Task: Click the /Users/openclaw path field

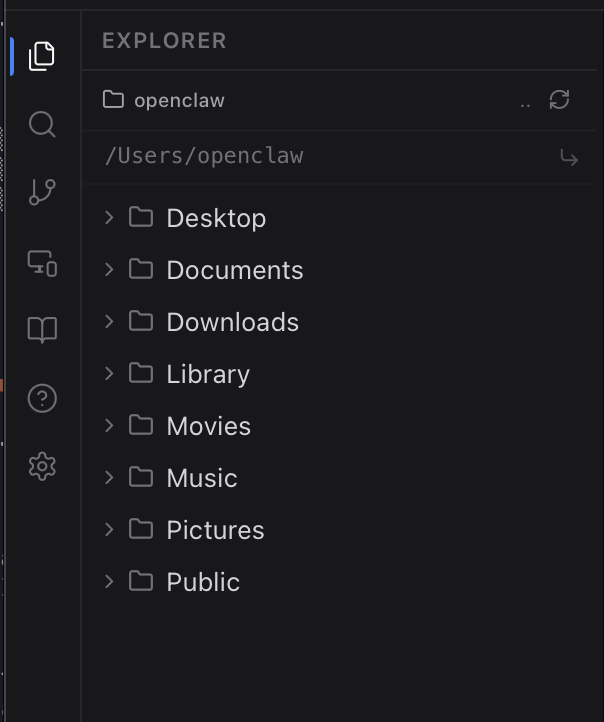Action: pyautogui.click(x=322, y=157)
